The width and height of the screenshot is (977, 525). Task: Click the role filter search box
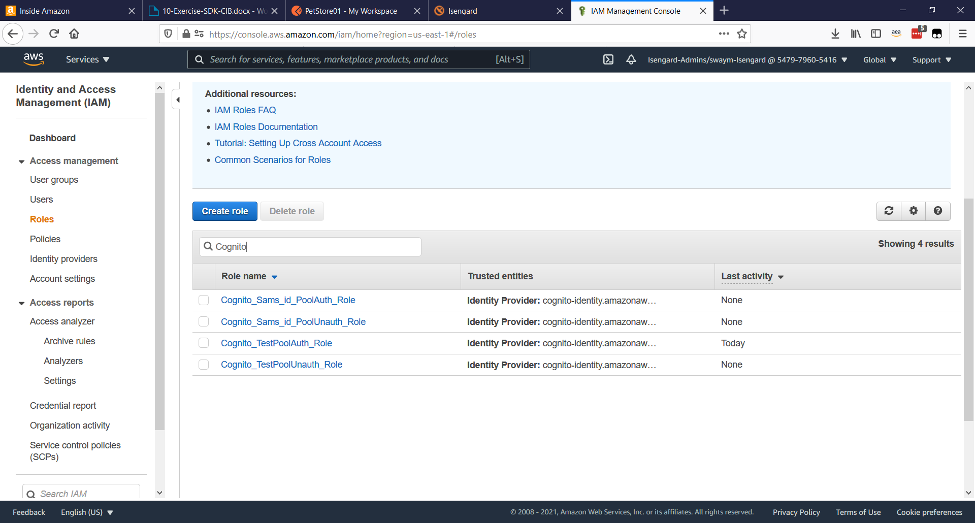point(310,247)
